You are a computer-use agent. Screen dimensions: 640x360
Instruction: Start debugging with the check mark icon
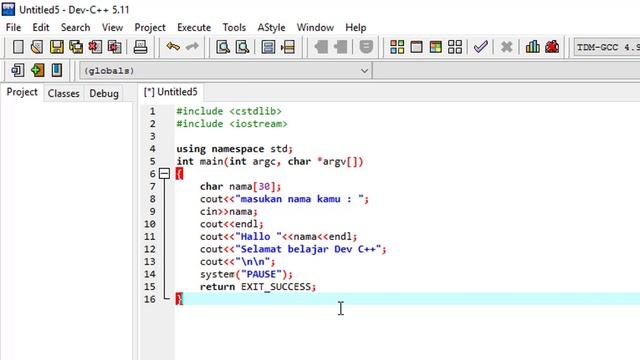[x=481, y=47]
